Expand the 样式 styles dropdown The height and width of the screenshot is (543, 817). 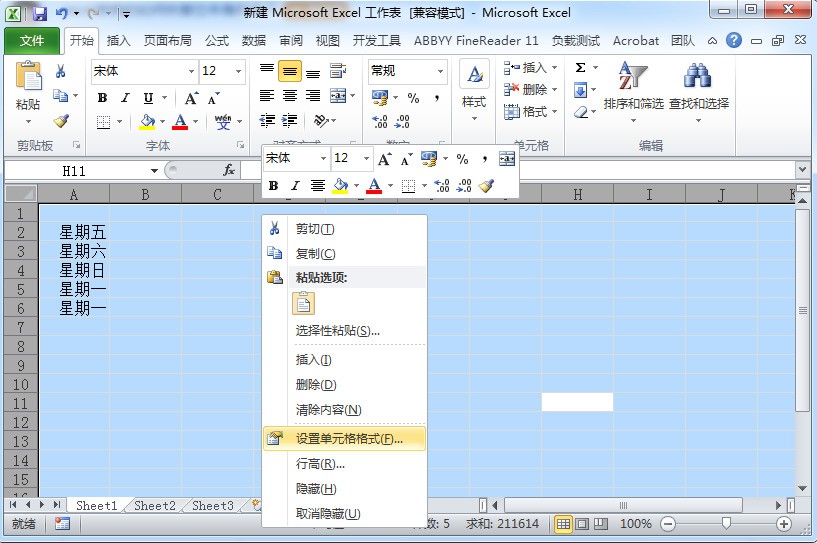474,119
